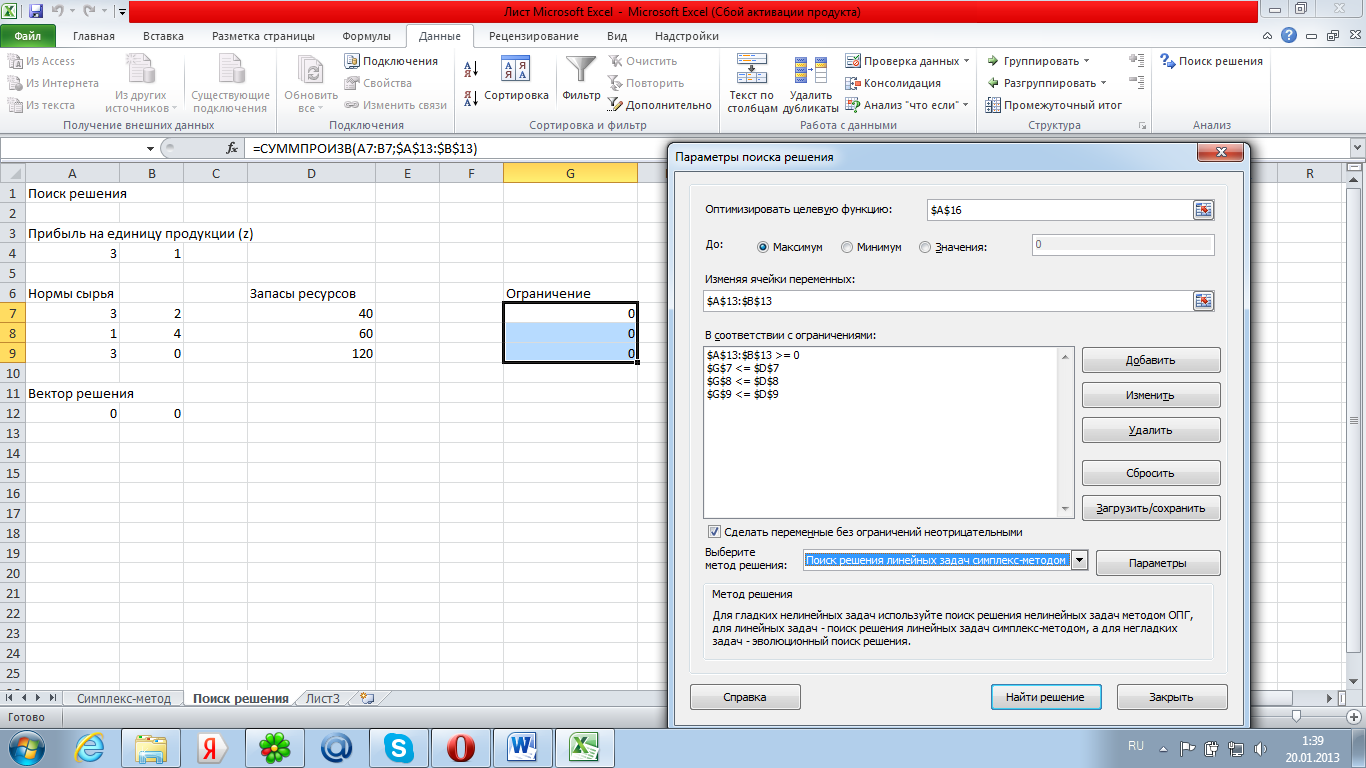This screenshot has height=768, width=1366.
Task: Select the Максимум radio button
Action: pyautogui.click(x=763, y=247)
